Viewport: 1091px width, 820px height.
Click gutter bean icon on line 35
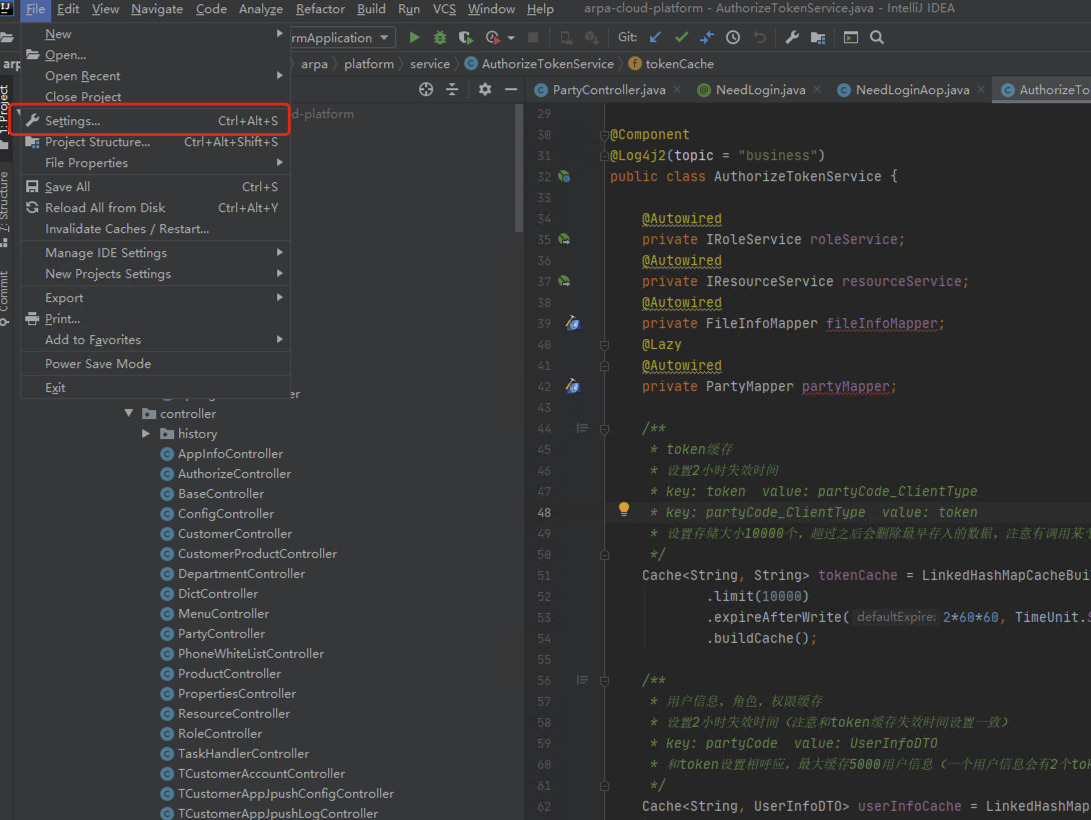[x=564, y=239]
